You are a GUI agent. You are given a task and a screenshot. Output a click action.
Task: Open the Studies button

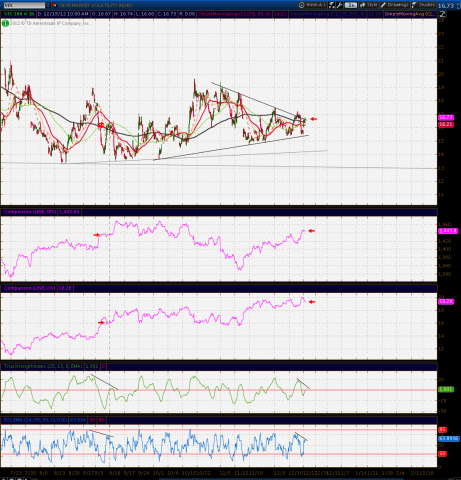pyautogui.click(x=423, y=5)
